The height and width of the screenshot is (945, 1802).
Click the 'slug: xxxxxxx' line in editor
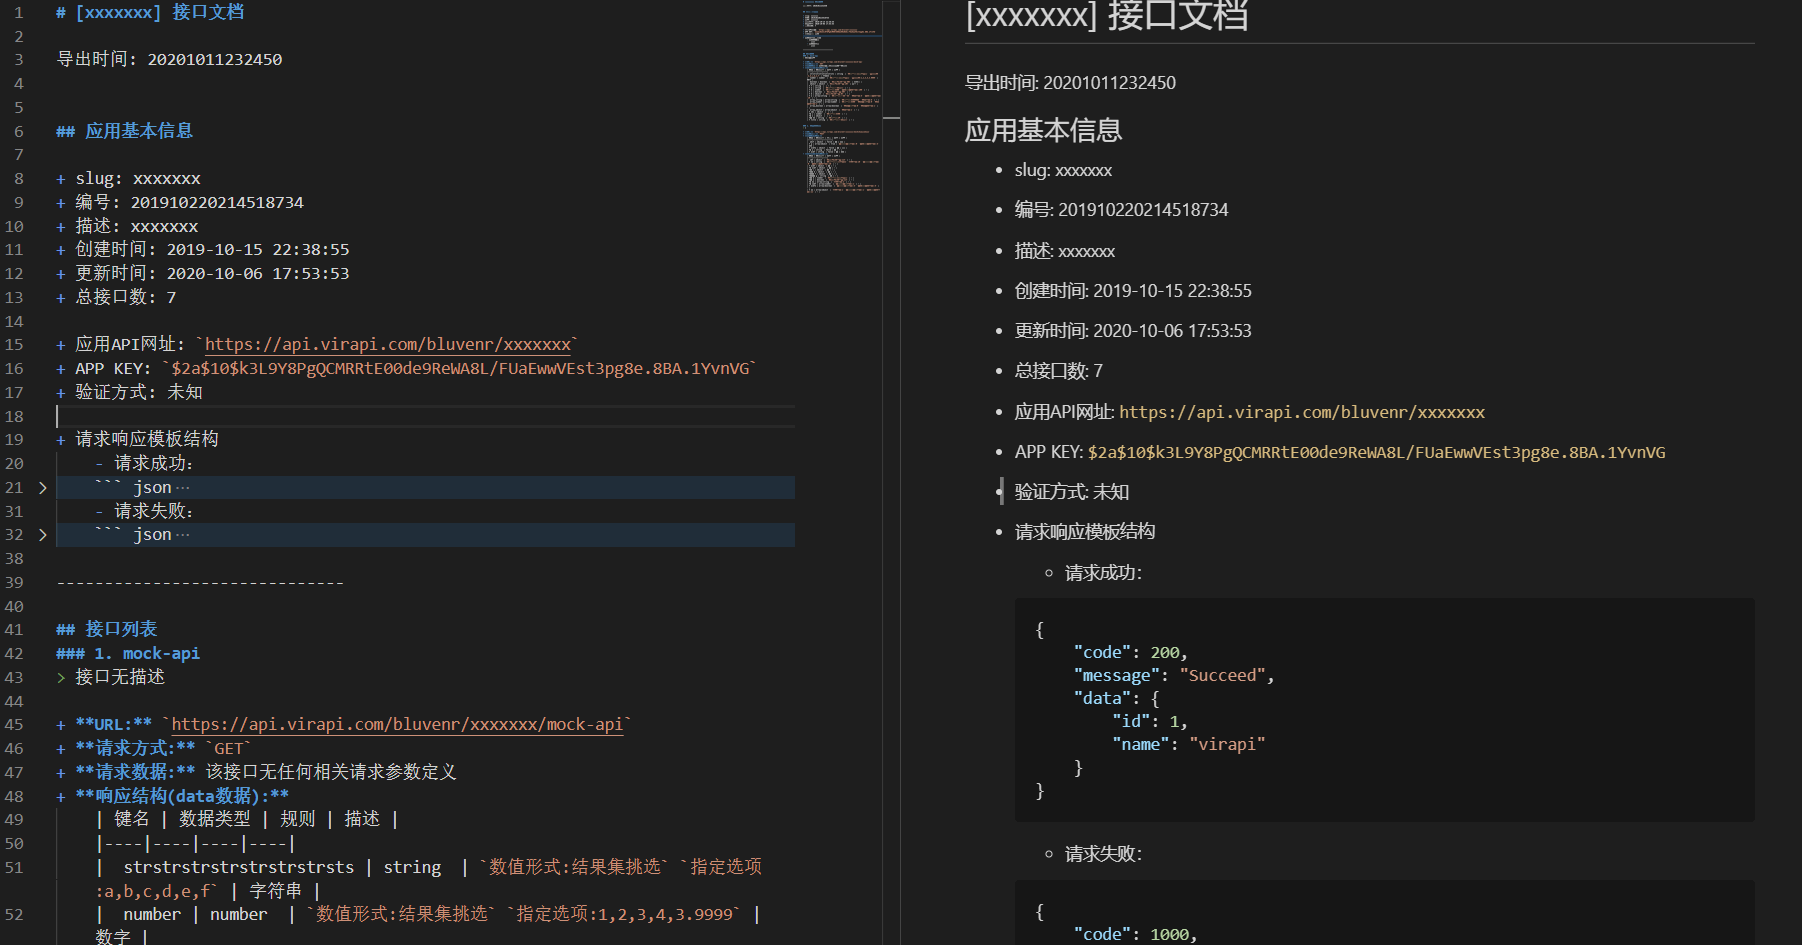129,179
